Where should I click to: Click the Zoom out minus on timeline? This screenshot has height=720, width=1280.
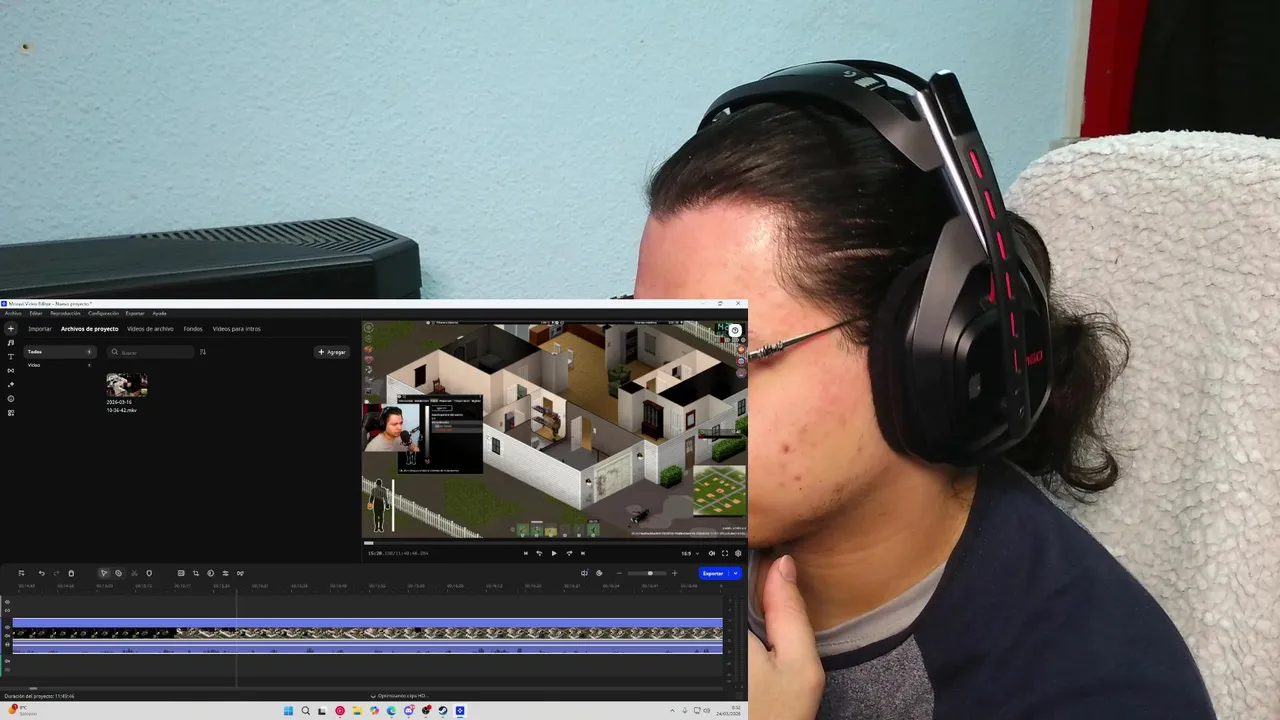tap(619, 573)
